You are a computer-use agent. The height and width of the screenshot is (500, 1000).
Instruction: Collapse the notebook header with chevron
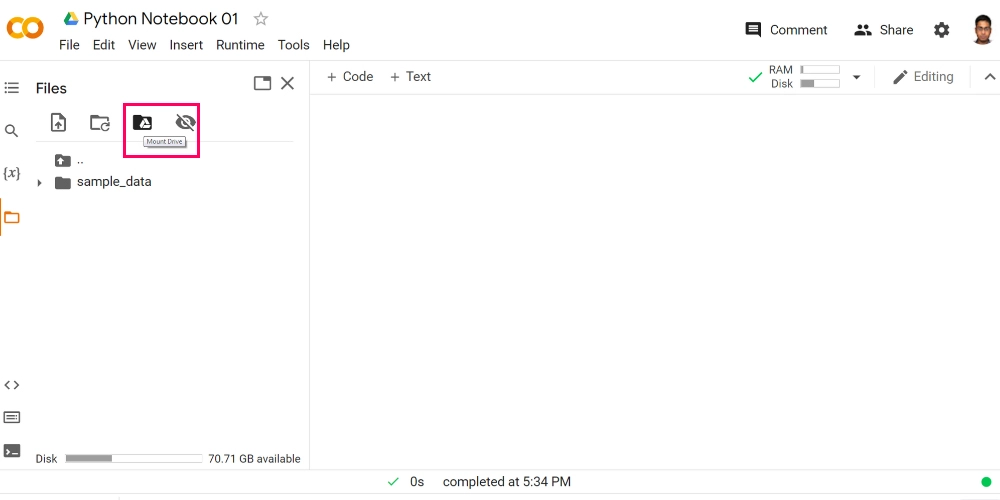coord(989,77)
